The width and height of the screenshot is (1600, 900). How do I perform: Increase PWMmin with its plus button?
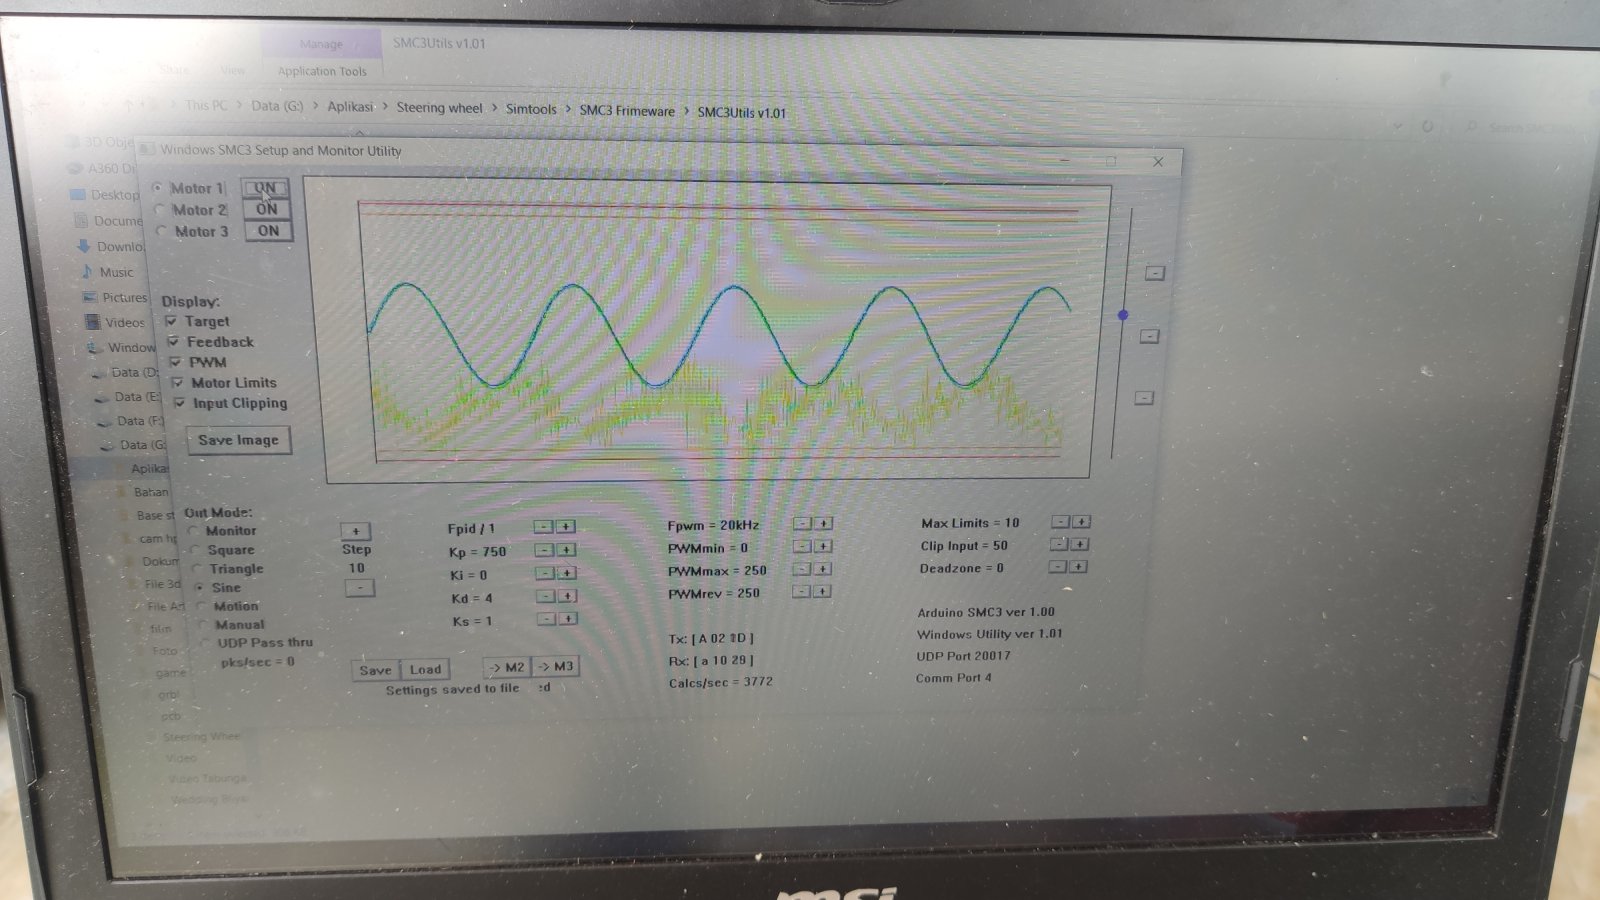coord(823,546)
